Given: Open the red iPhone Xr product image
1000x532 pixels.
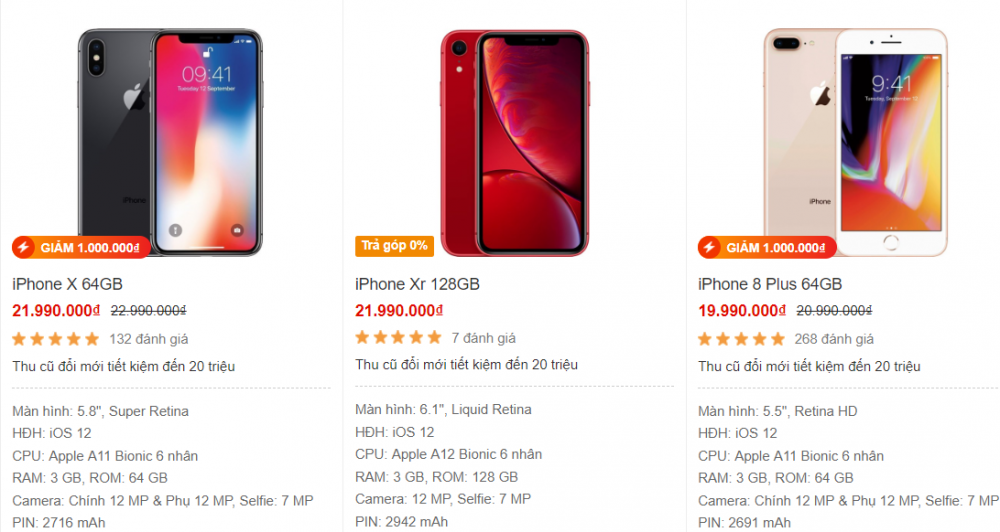Looking at the screenshot, I should [515, 143].
